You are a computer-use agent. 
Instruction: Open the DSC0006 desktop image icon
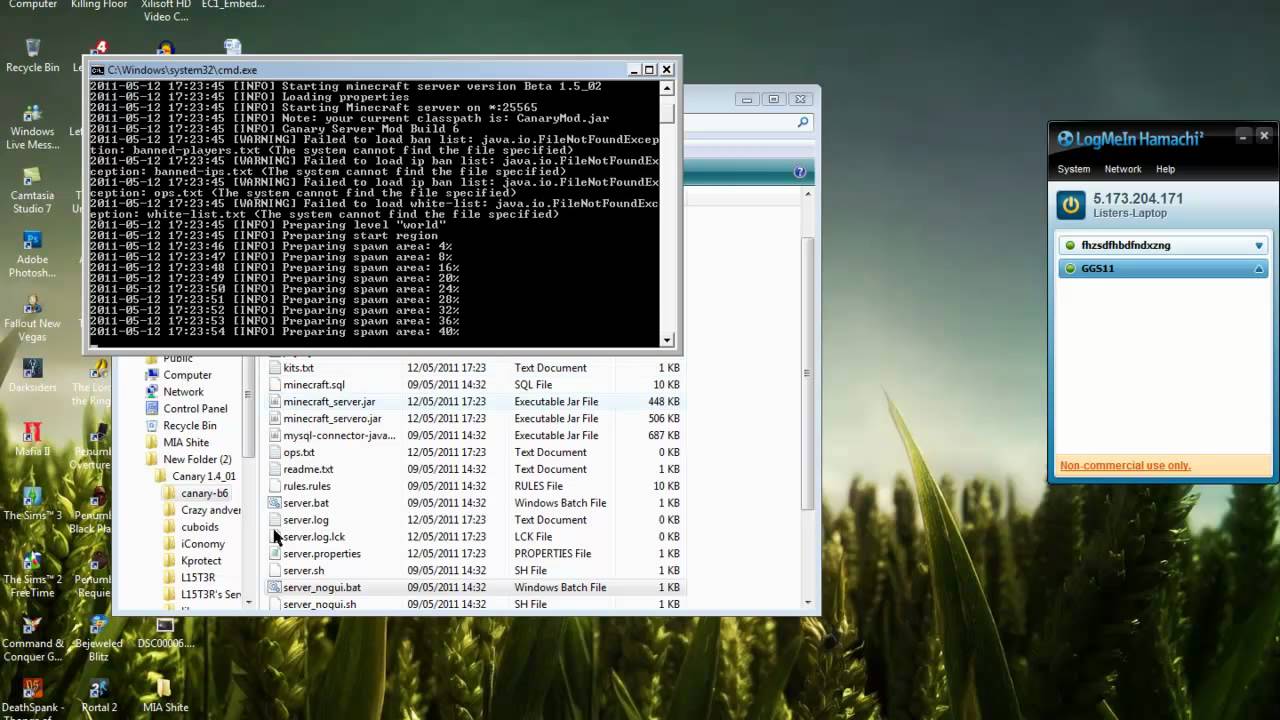(165, 633)
